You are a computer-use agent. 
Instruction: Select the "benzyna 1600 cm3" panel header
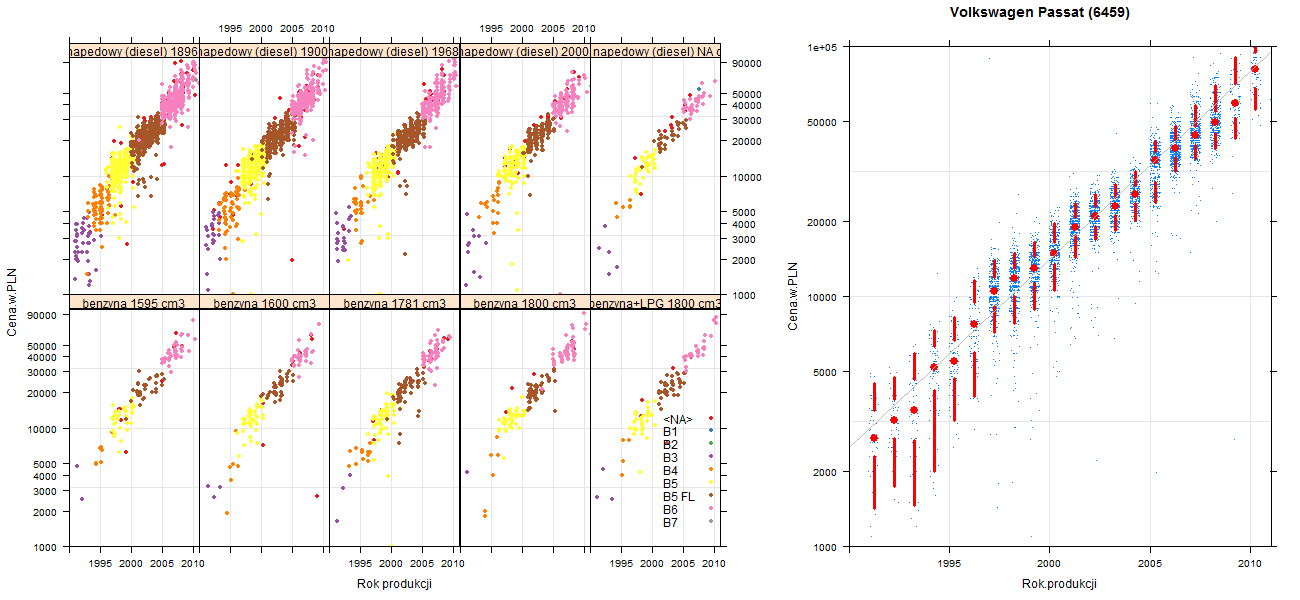[x=264, y=302]
